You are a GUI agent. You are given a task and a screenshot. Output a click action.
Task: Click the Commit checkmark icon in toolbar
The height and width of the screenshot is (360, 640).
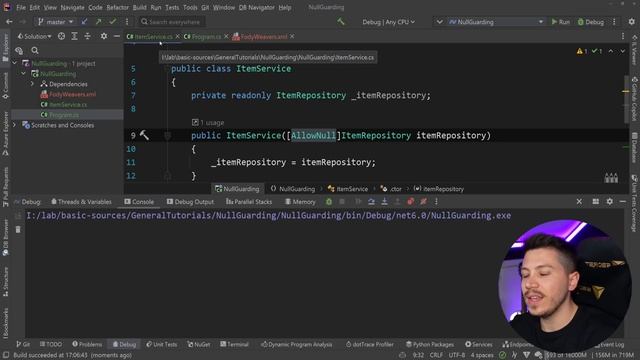113,22
